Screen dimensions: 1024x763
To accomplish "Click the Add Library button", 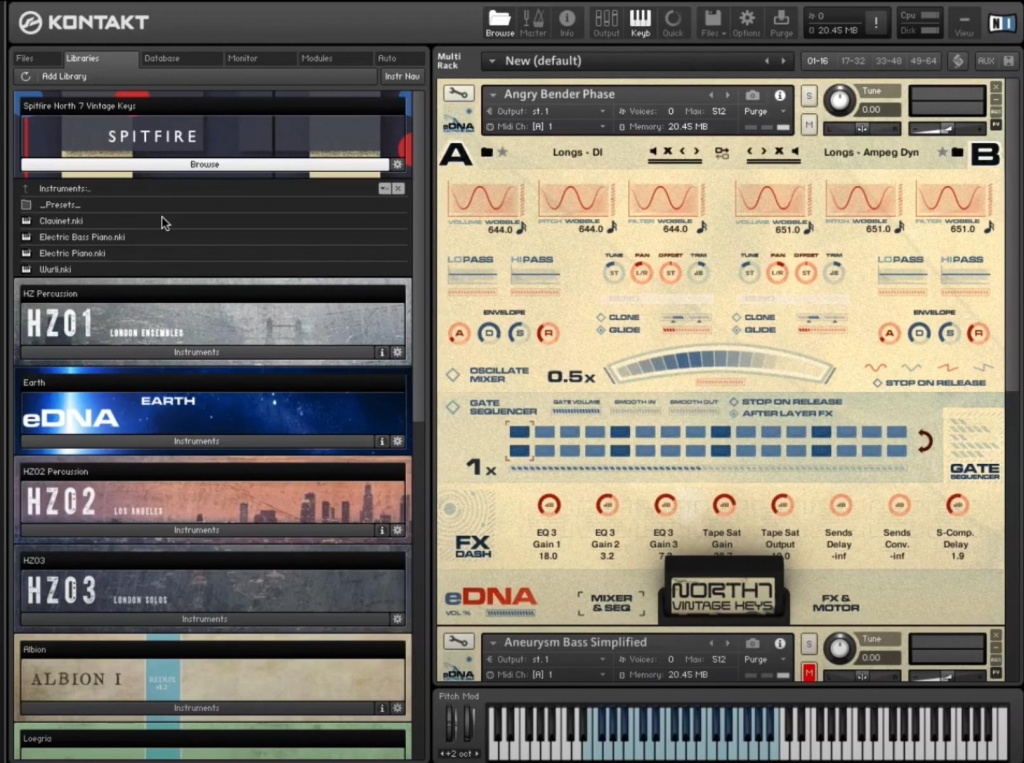I will pos(64,76).
